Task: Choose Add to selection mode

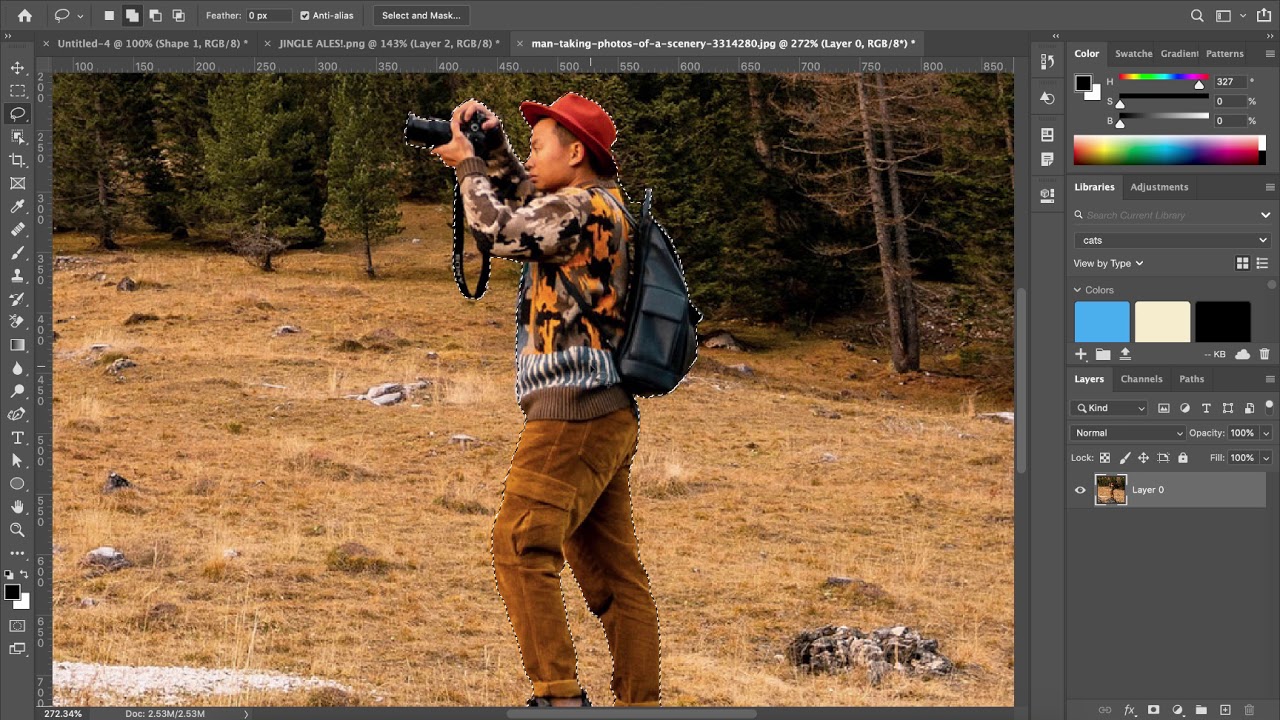Action: pos(132,15)
